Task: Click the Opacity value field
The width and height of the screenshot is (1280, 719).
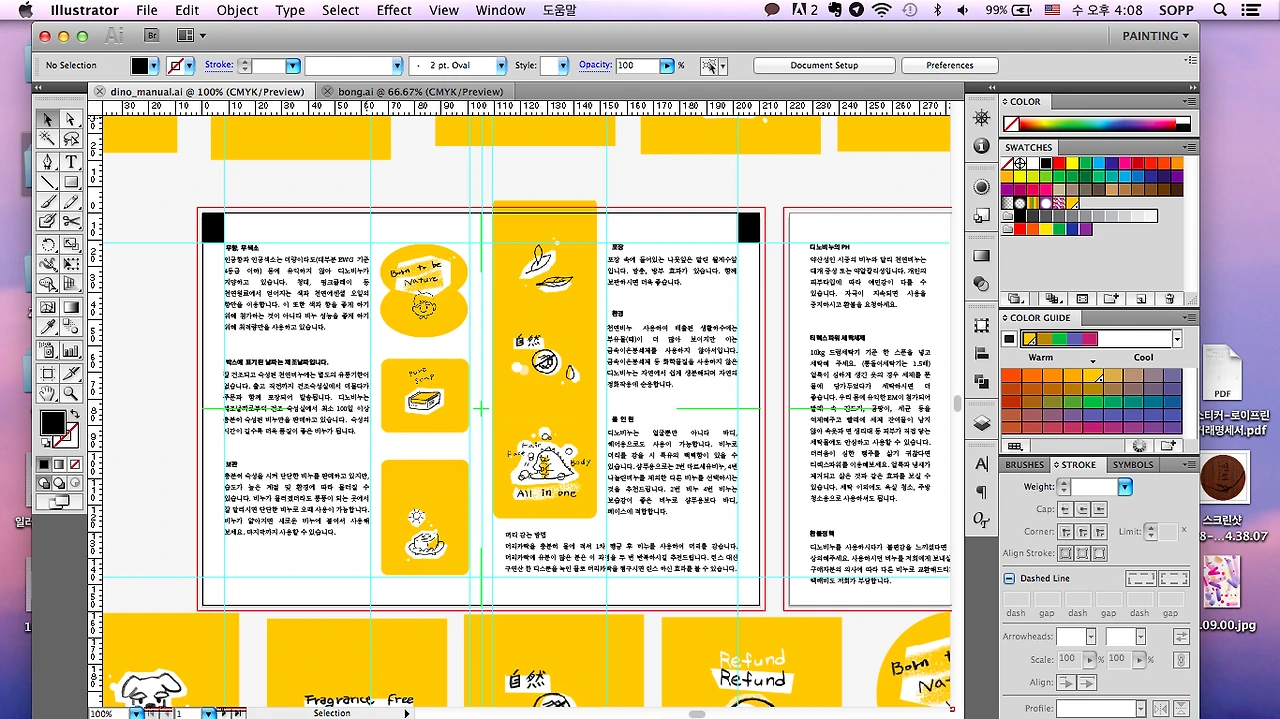Action: 637,65
